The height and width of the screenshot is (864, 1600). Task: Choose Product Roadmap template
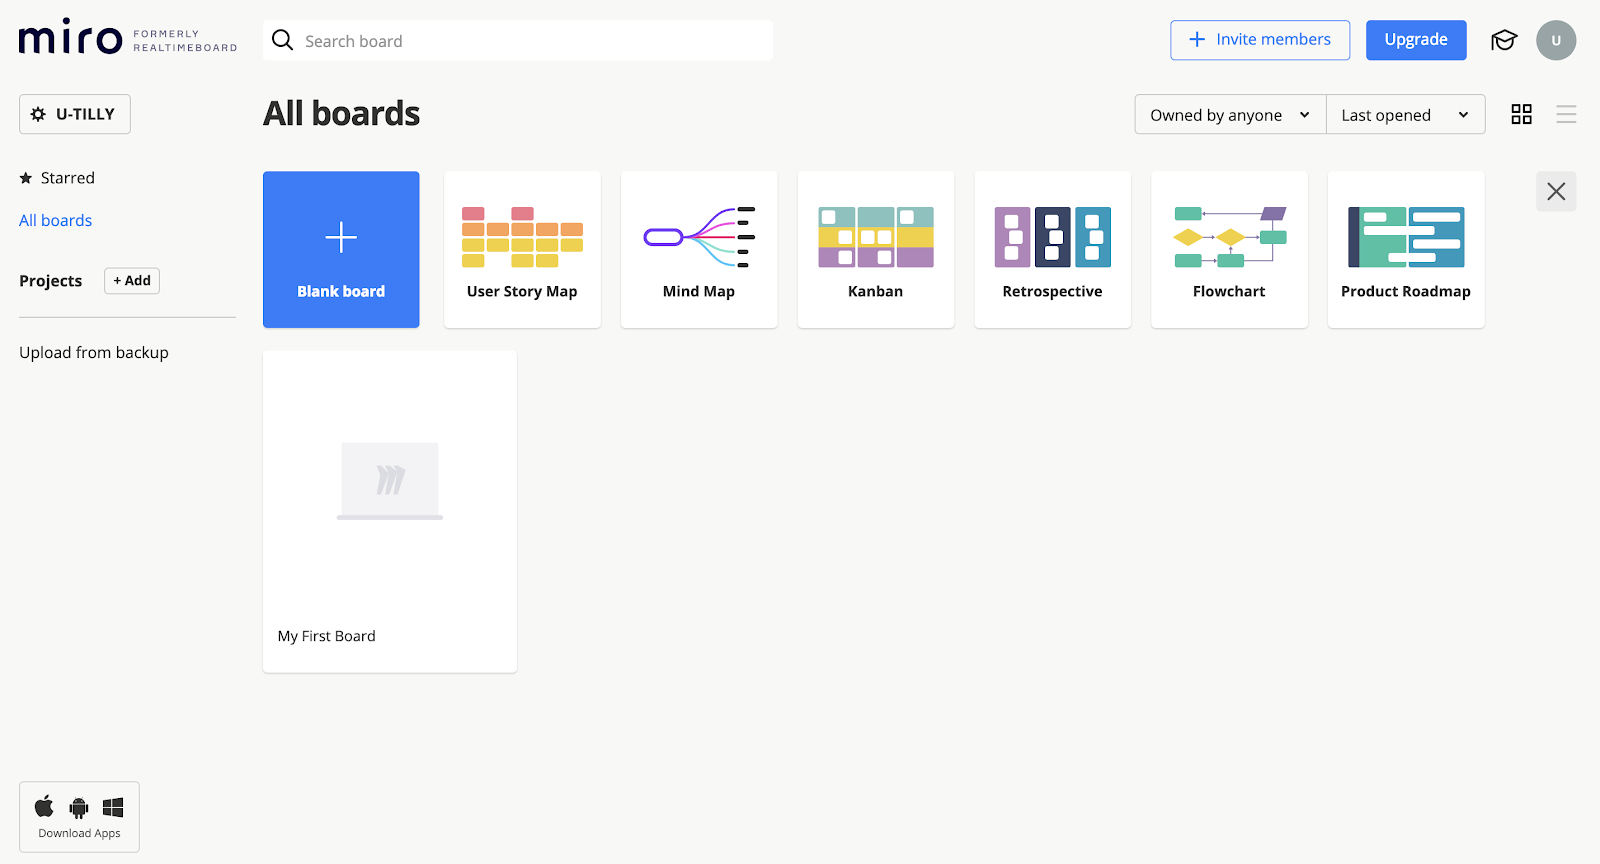point(1406,249)
